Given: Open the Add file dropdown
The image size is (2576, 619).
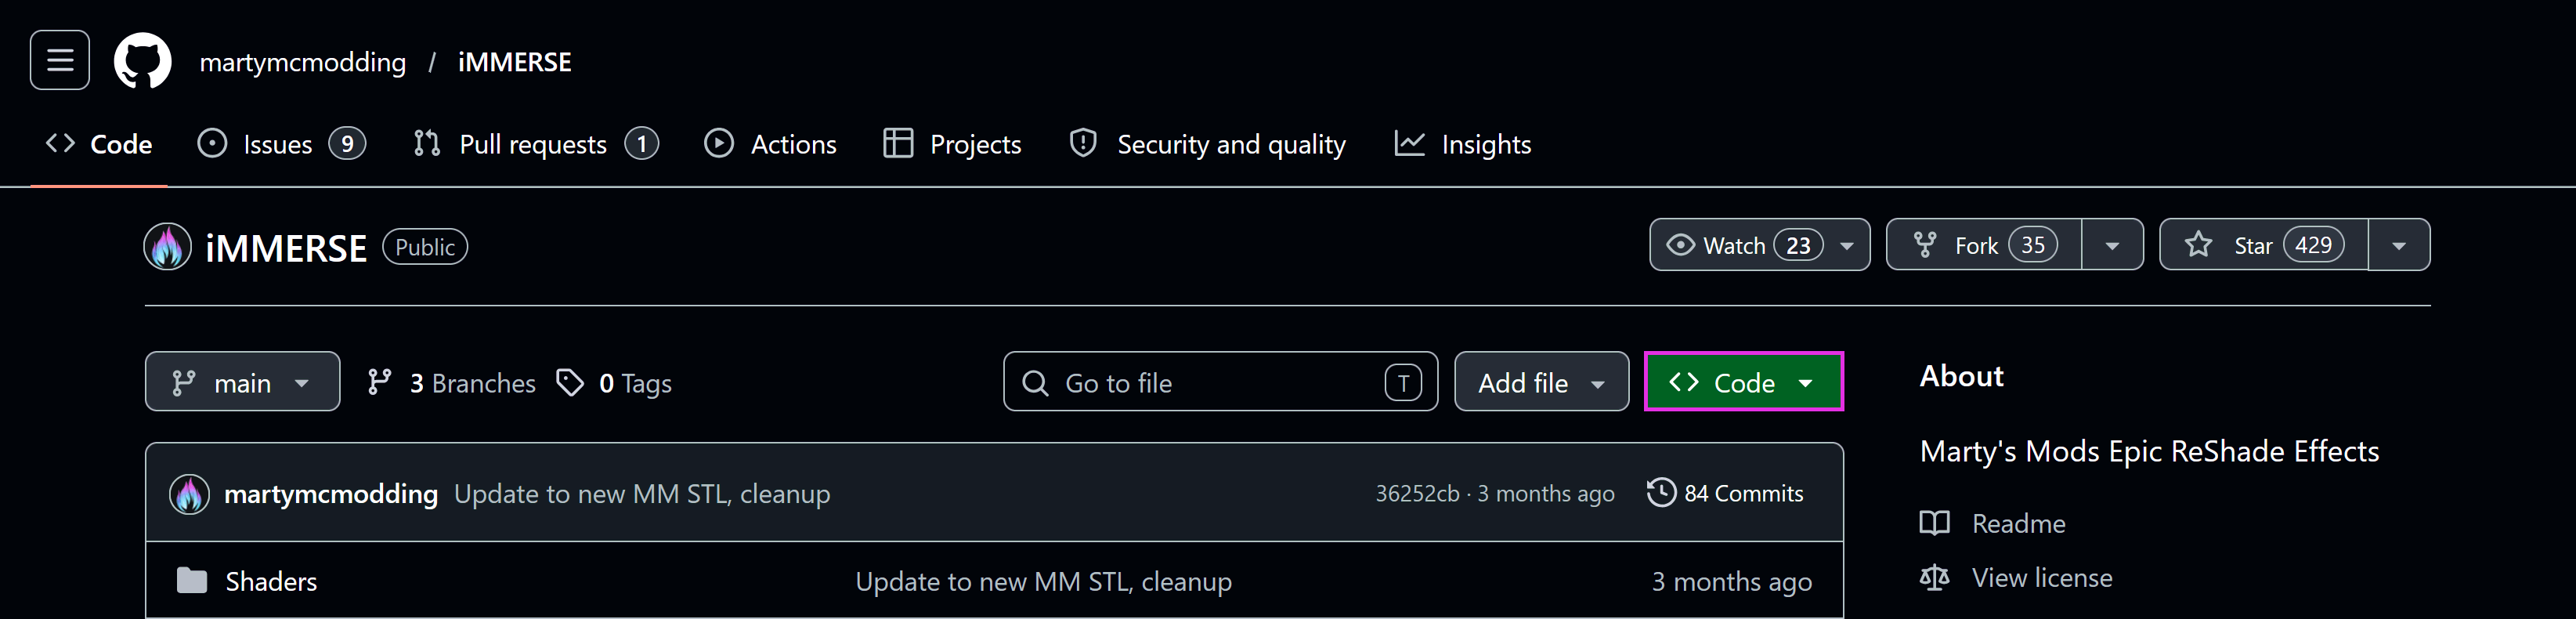Looking at the screenshot, I should 1541,382.
